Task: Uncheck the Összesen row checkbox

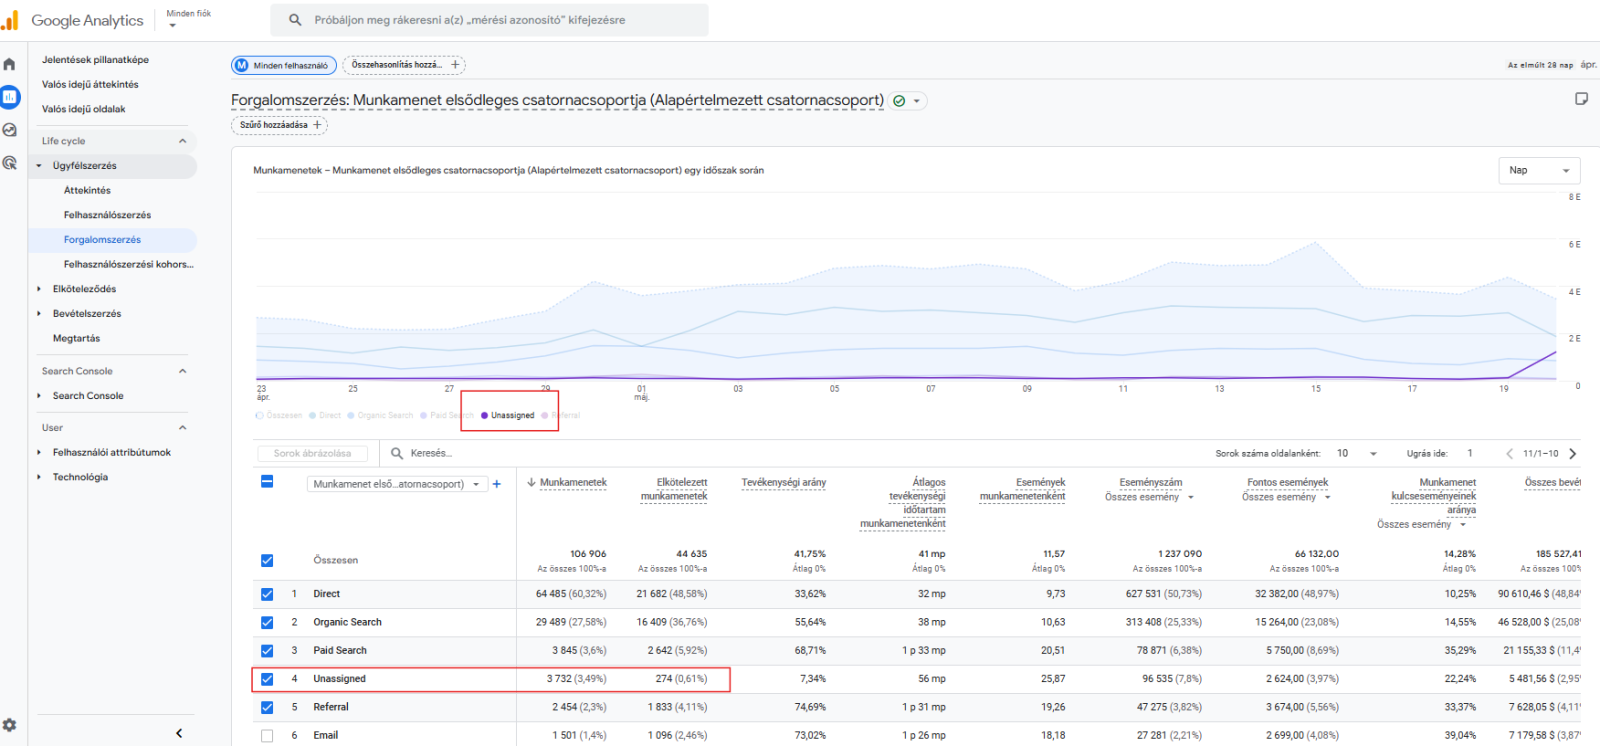Action: 267,560
